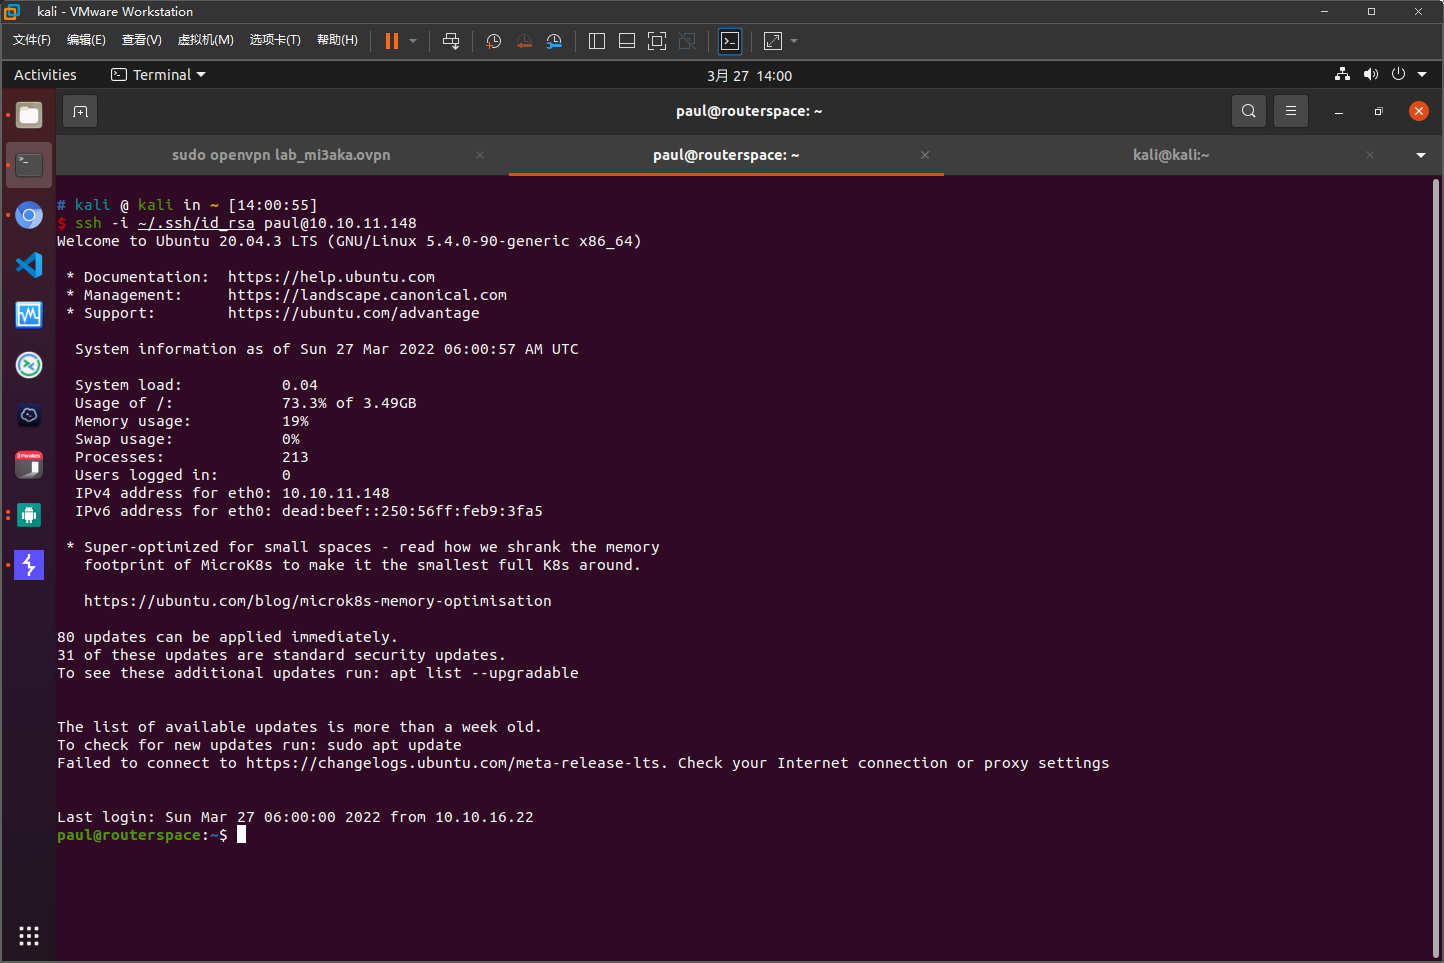1444x963 pixels.
Task: Open the 查看(V) menu
Action: [142, 40]
